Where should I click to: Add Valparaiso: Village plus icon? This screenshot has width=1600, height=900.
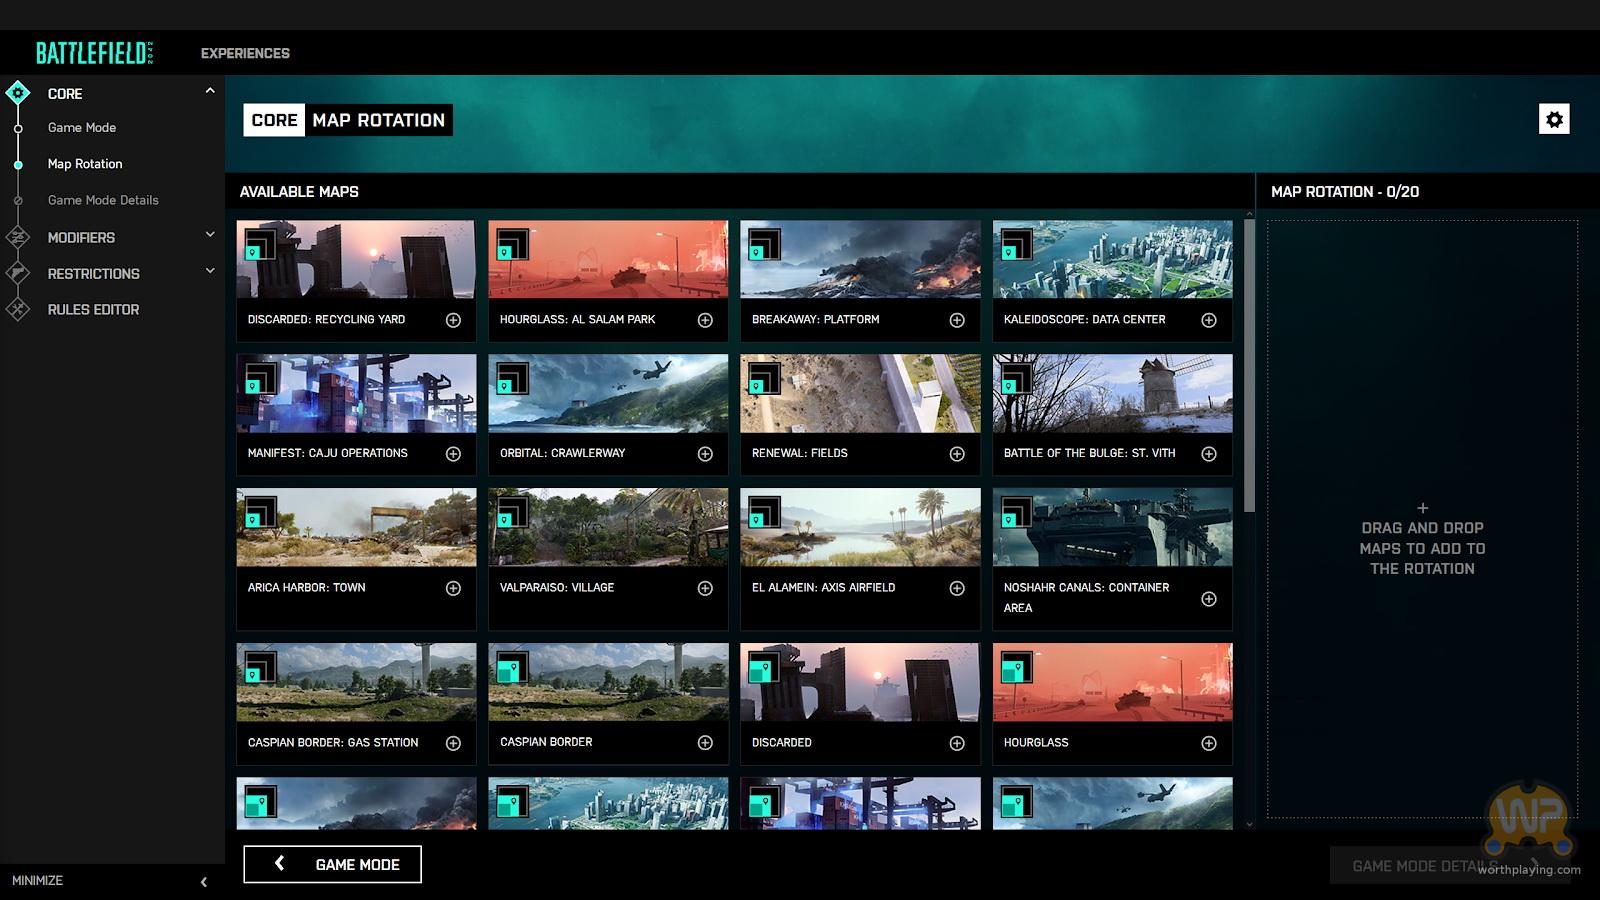point(705,588)
